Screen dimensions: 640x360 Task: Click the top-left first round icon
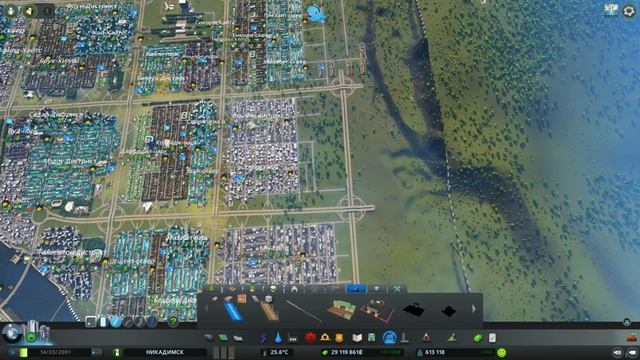(11, 11)
